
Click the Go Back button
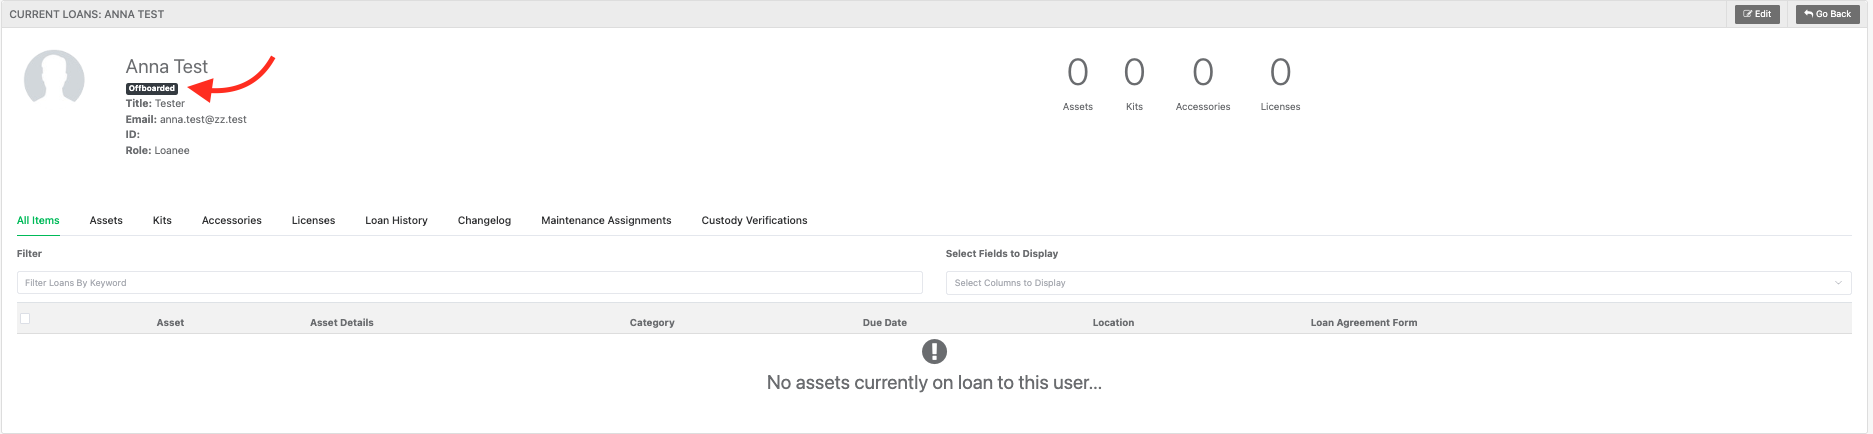1827,14
